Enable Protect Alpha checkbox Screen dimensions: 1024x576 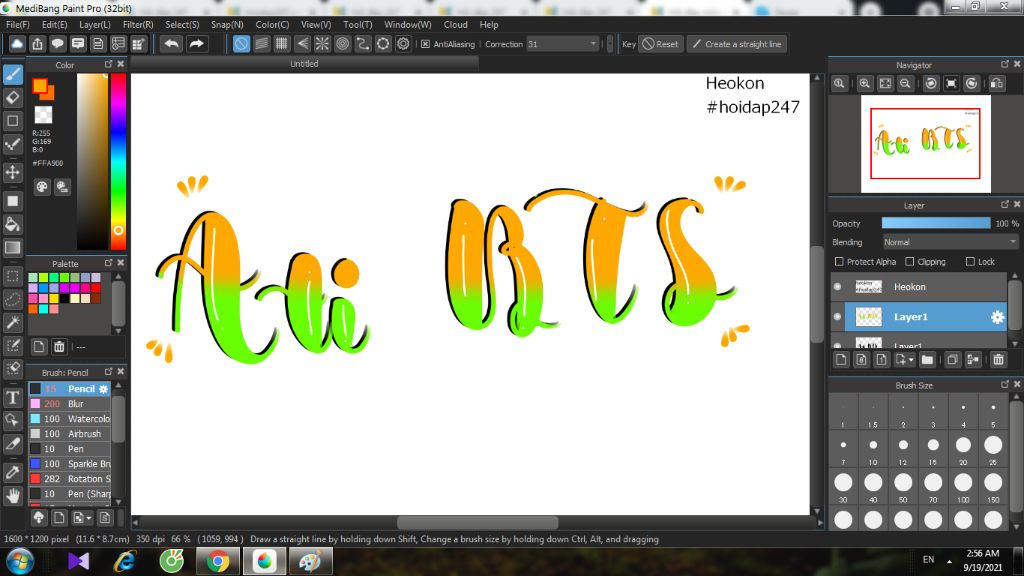839,261
